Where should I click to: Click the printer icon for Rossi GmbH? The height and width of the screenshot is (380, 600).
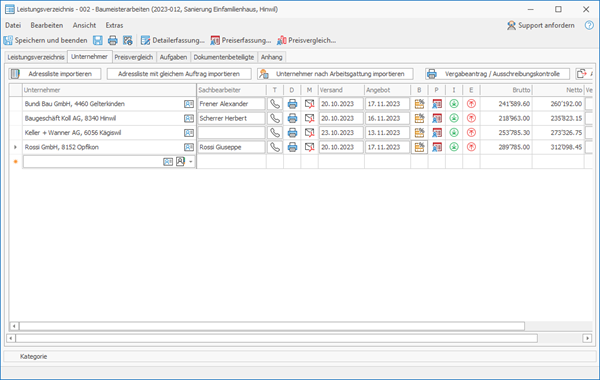pos(292,147)
